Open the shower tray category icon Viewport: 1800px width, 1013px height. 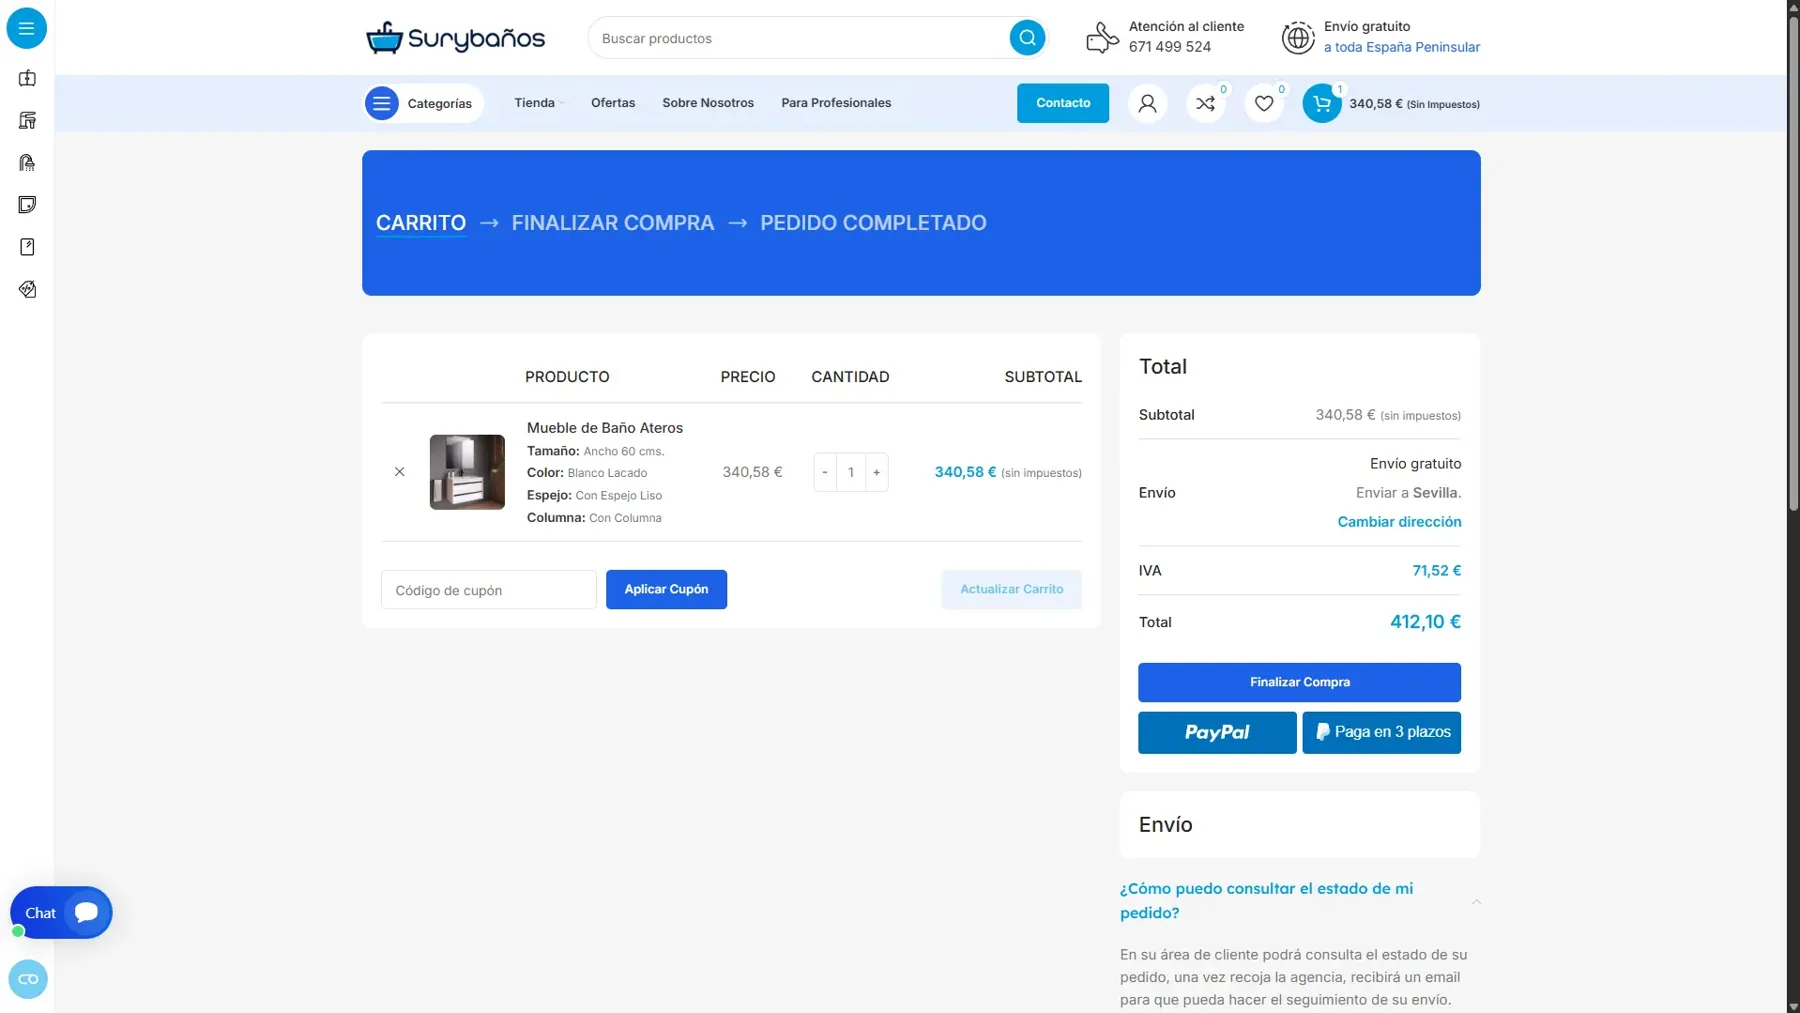(27, 205)
